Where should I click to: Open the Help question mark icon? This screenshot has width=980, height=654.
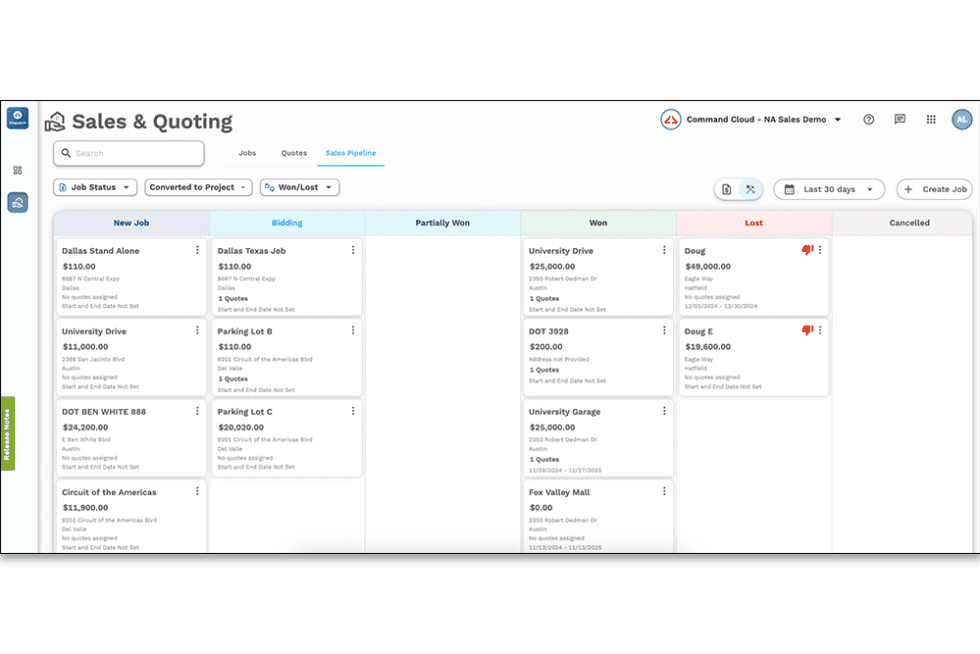[x=868, y=119]
